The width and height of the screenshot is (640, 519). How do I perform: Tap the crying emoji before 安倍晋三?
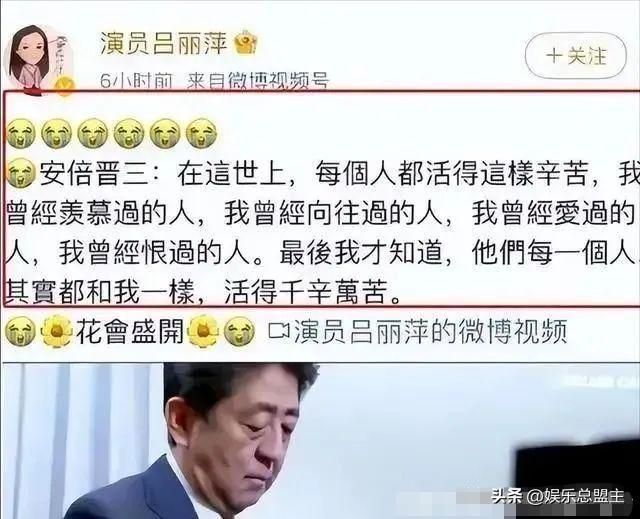coord(21,173)
